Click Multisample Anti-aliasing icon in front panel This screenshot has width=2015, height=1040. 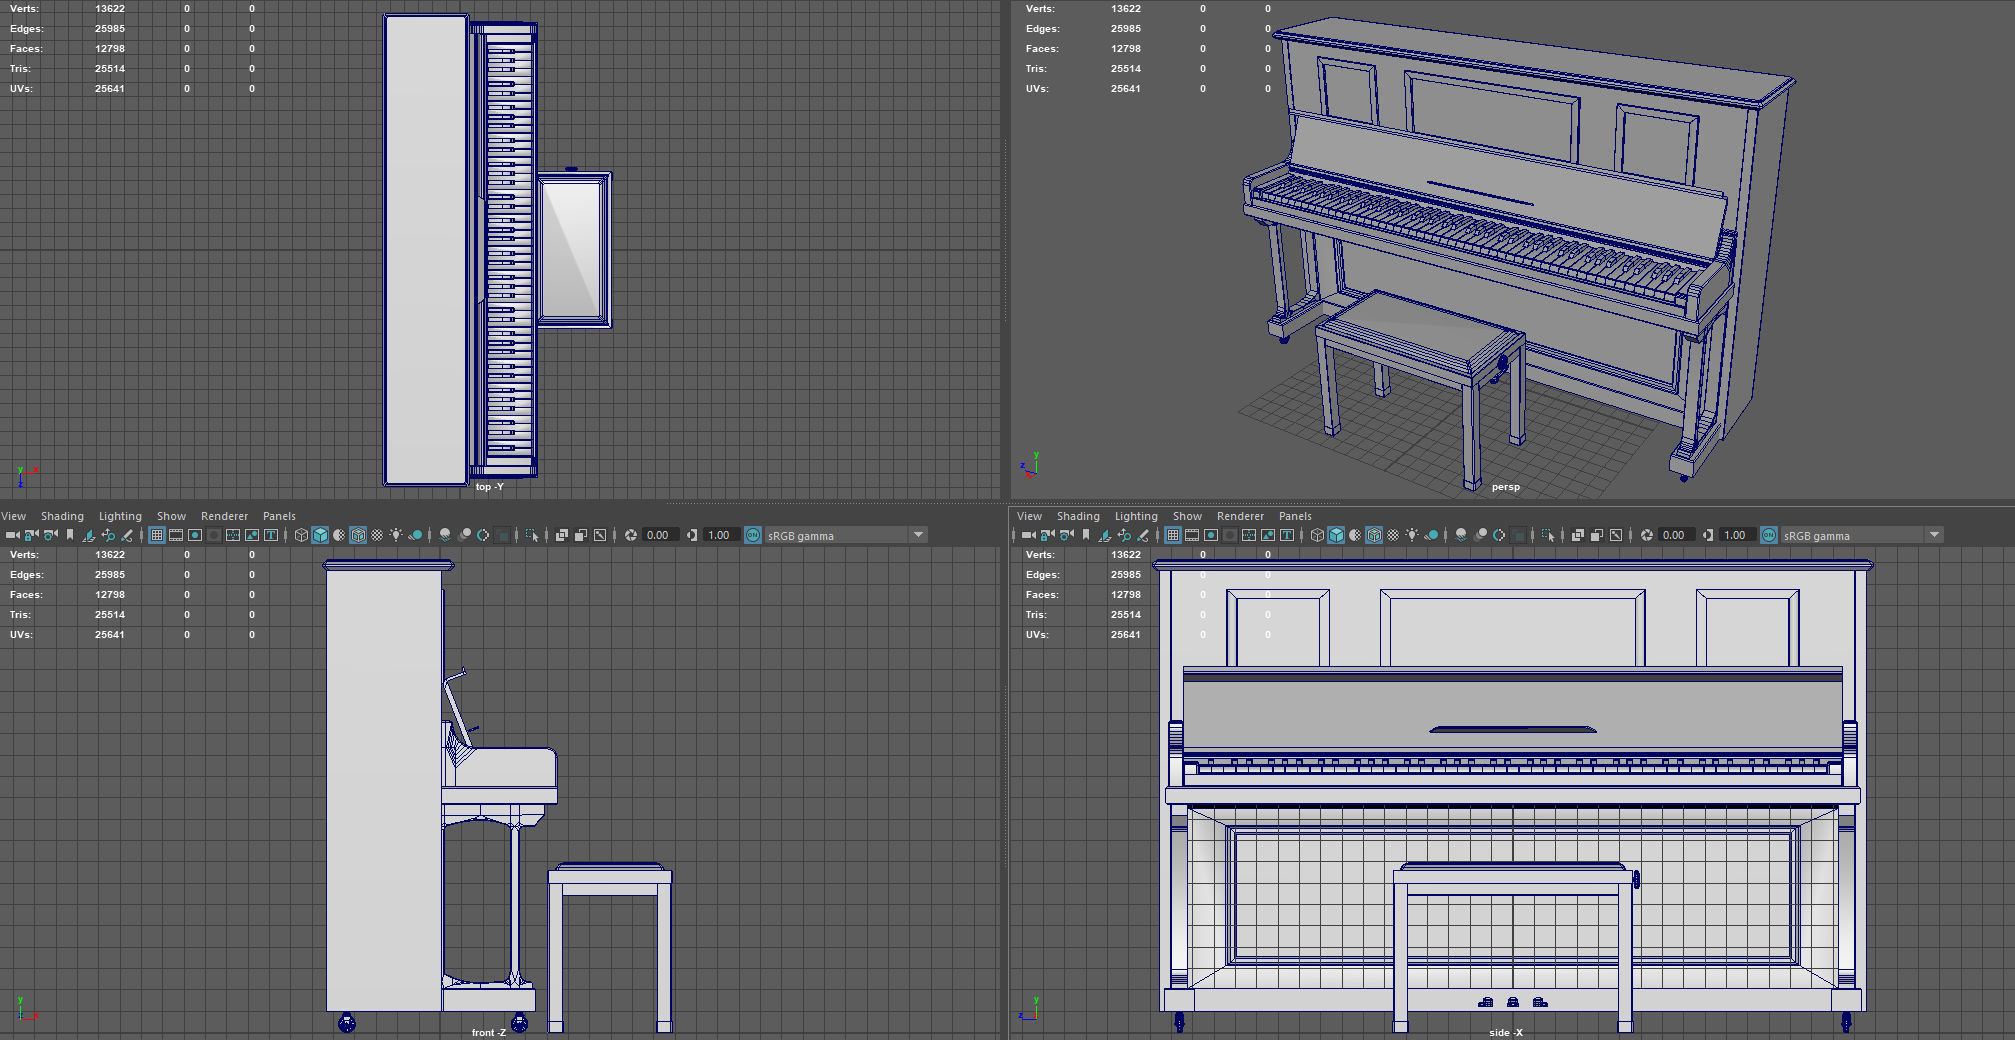point(483,535)
